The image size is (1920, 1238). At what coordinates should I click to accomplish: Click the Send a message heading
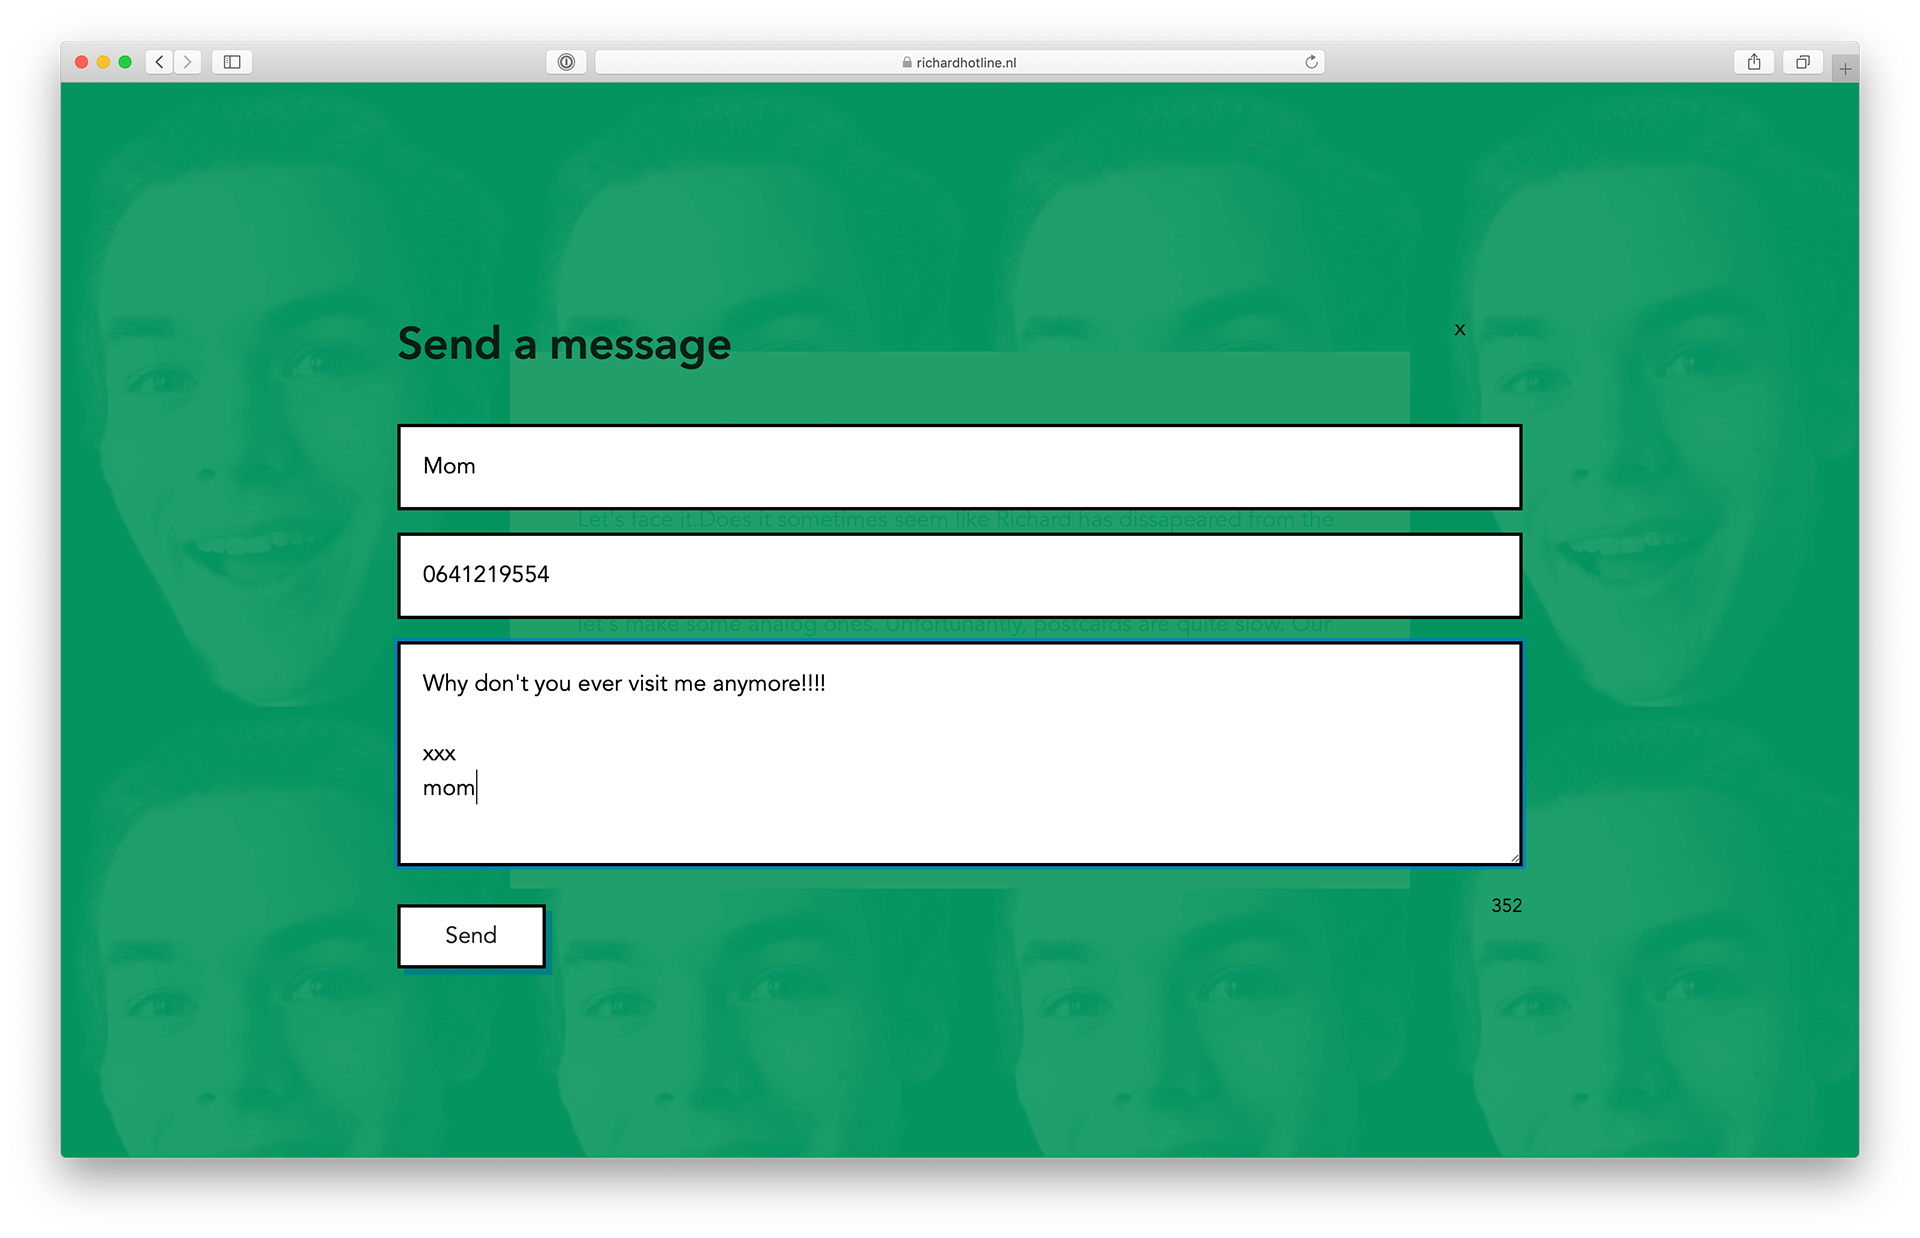(564, 345)
